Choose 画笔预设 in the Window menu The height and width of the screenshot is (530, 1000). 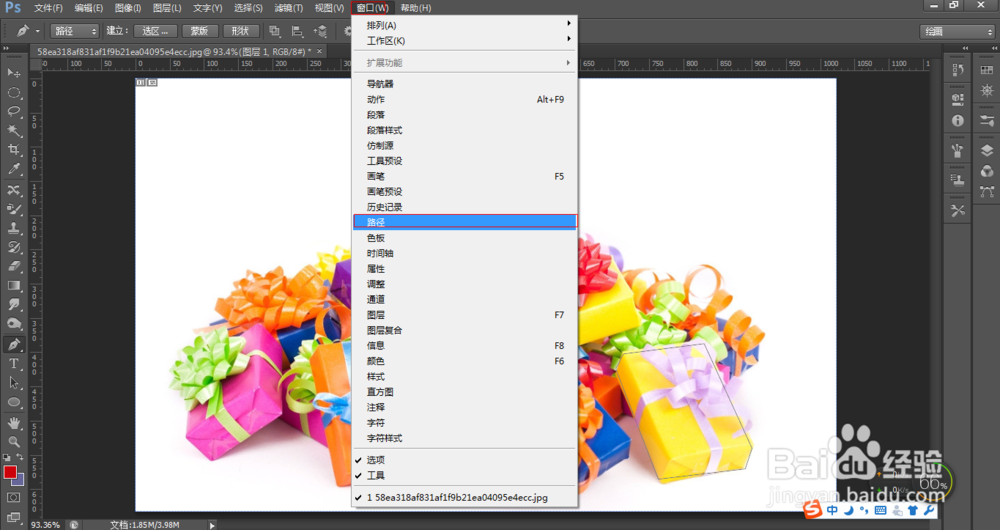(464, 191)
